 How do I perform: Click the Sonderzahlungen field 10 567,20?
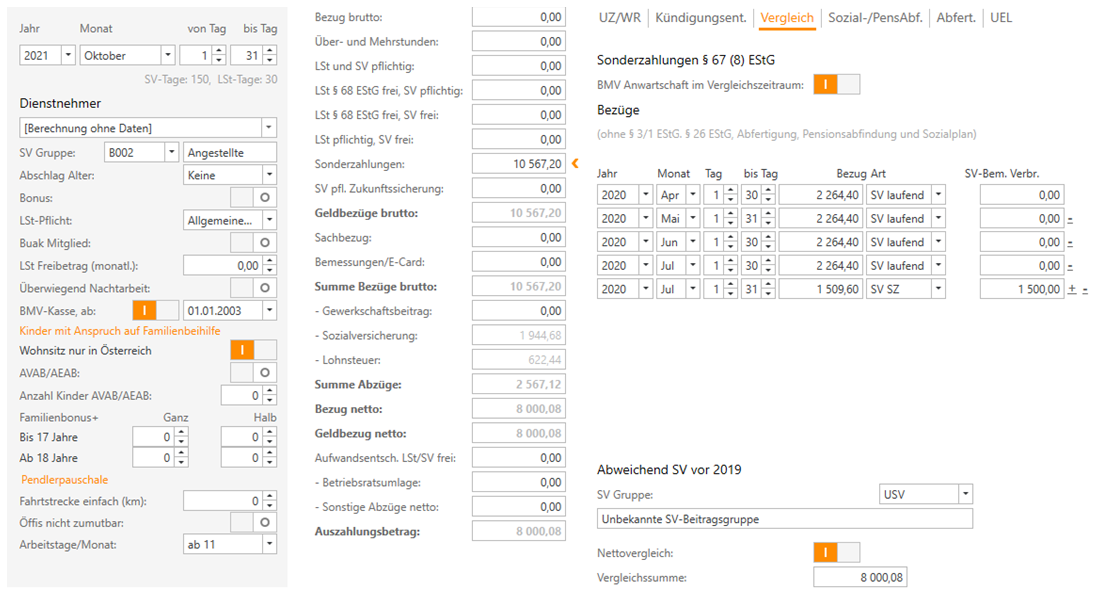[519, 163]
